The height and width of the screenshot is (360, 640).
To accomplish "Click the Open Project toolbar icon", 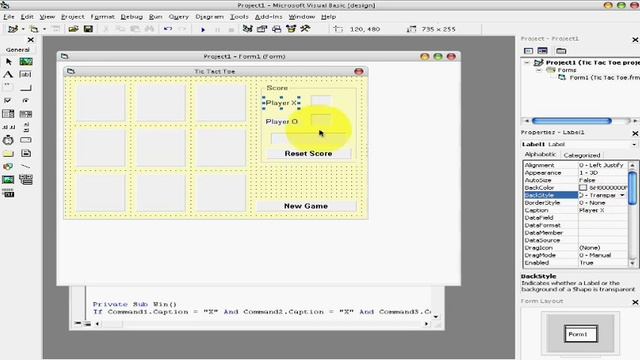I will click(x=73, y=29).
